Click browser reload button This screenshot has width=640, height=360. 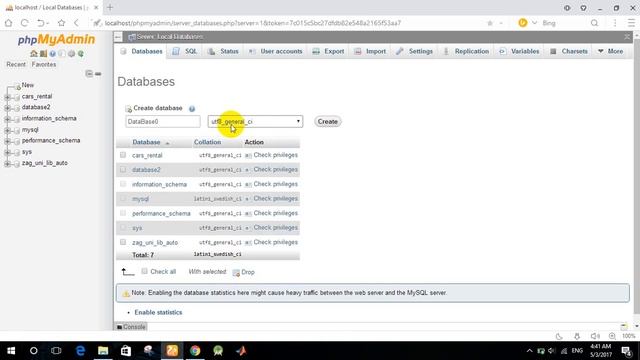coord(24,23)
